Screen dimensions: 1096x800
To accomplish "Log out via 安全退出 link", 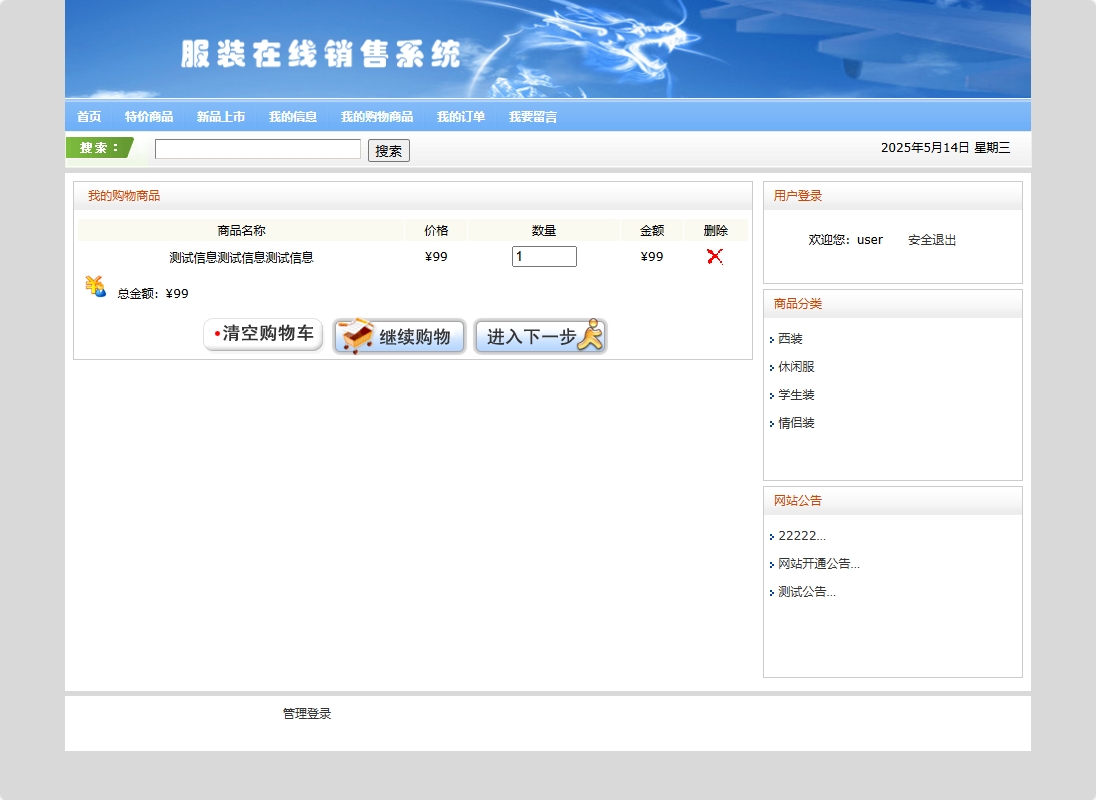I will click(x=932, y=240).
